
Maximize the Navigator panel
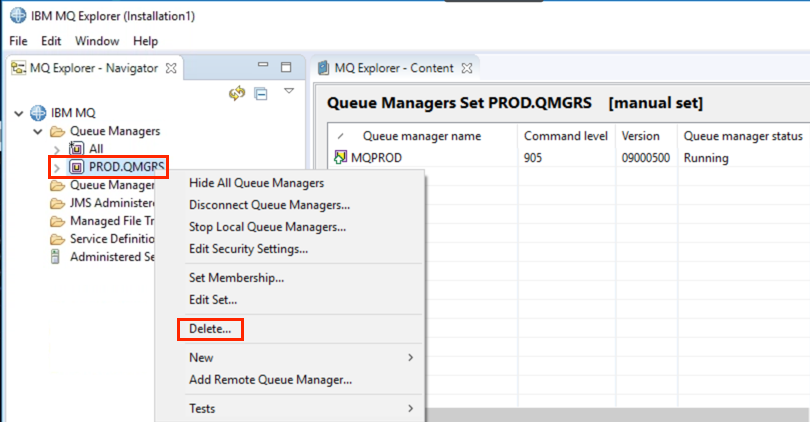coord(286,67)
